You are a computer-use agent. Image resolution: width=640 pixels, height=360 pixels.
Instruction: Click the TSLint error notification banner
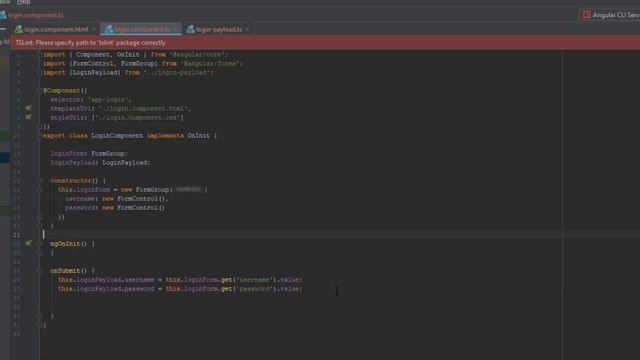click(x=325, y=43)
